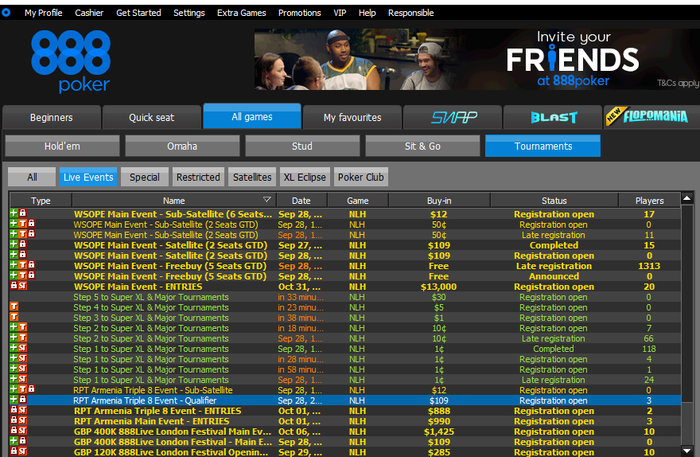Screen dimensions: 700x457
Task: Click the lock icon in the RPT Armenia Qualifier row
Action: coord(22,399)
